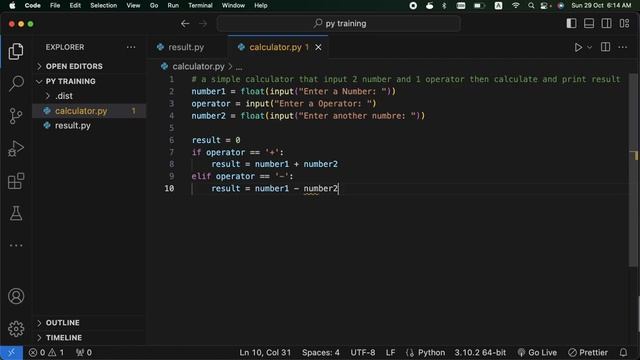Split the editor to the right
Viewport: 640px width, 360px height.
click(605, 47)
